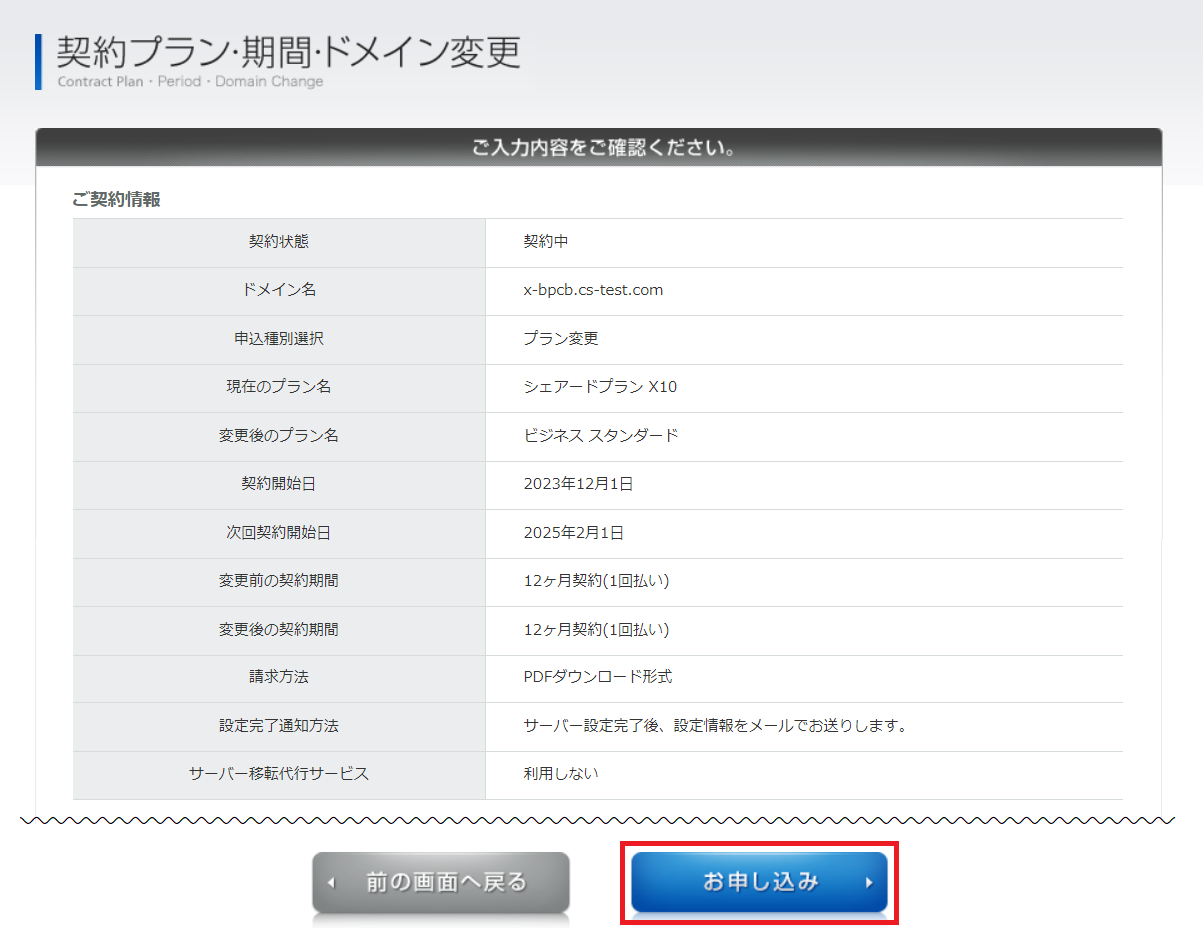The width and height of the screenshot is (1203, 945).
Task: Click the 2025年2月1日 next contract date
Action: pos(573,533)
